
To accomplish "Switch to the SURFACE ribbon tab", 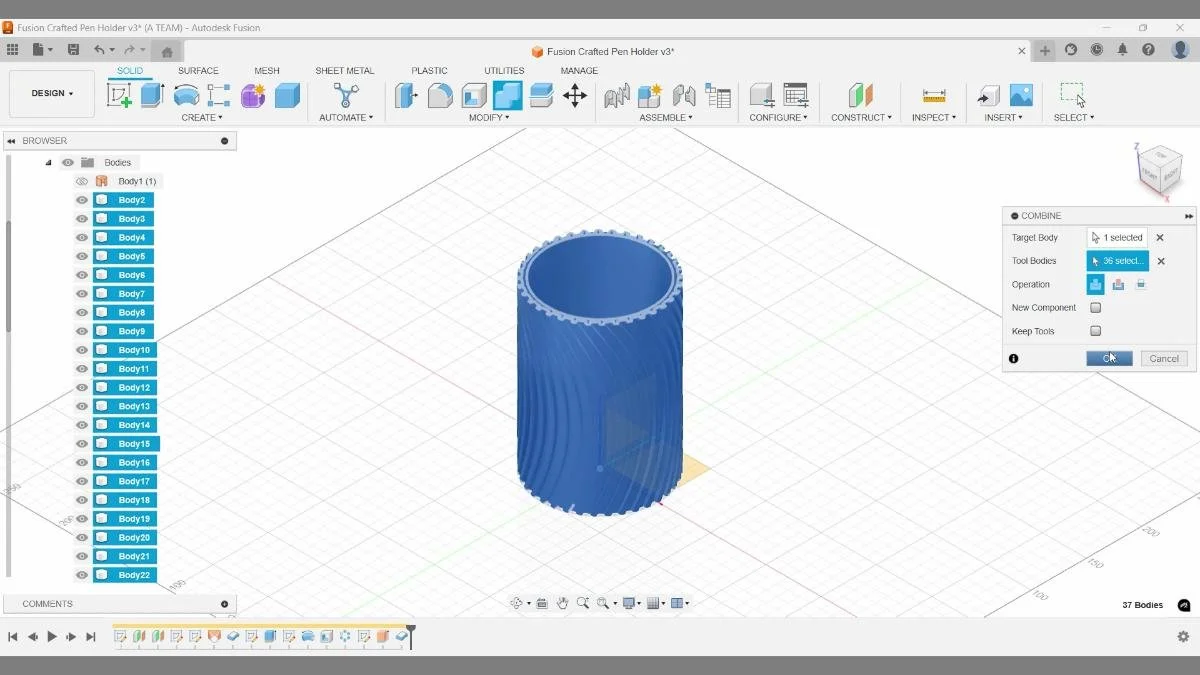I will point(198,70).
